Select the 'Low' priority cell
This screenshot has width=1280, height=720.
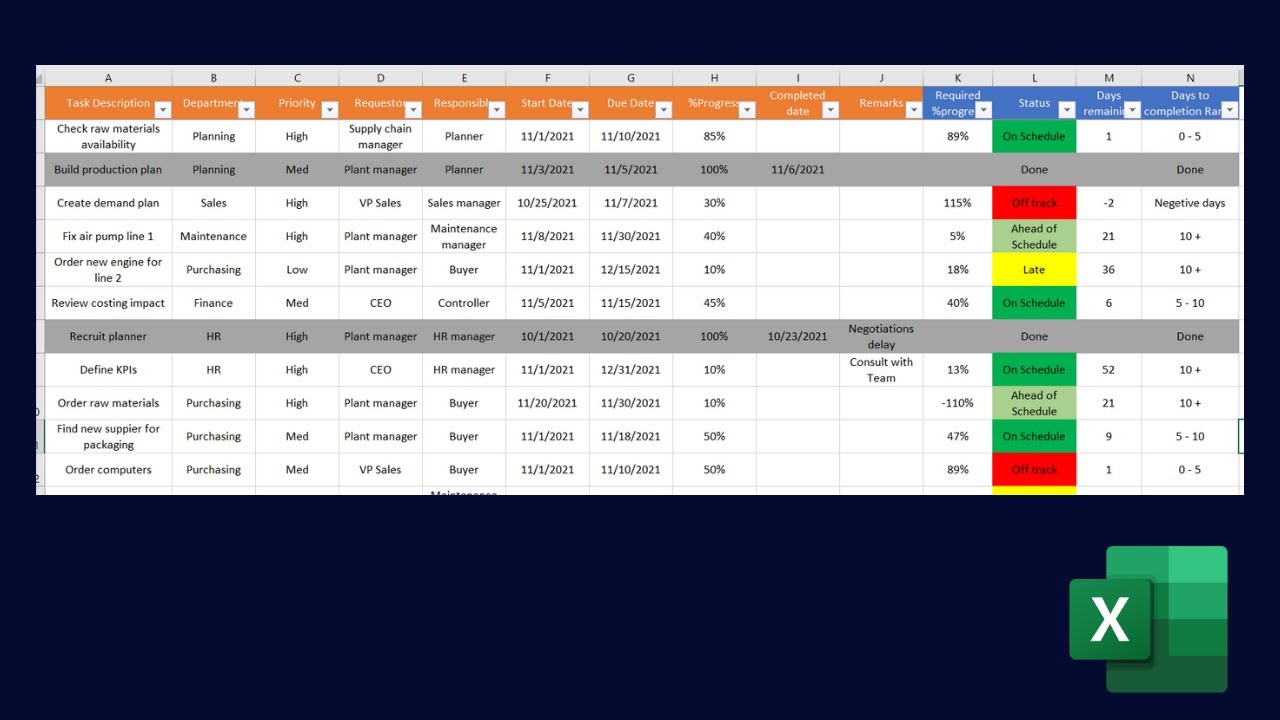pyautogui.click(x=297, y=270)
